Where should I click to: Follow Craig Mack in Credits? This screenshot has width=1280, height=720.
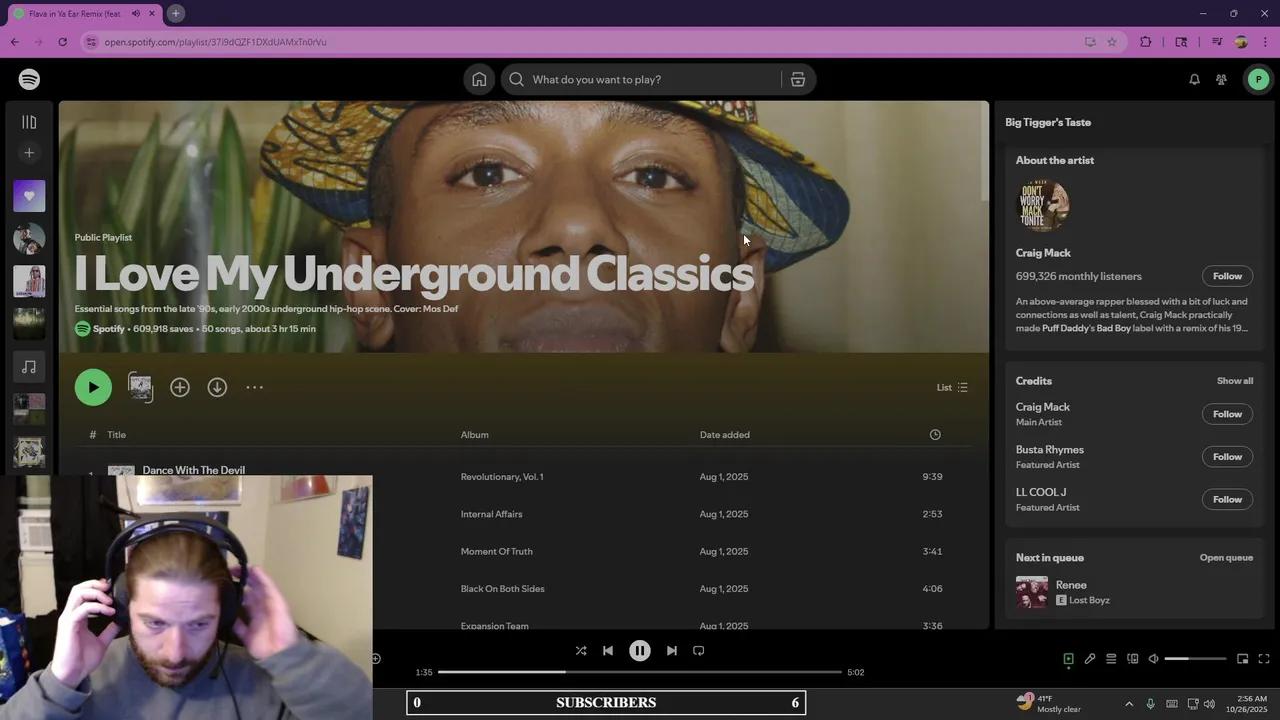point(1227,414)
